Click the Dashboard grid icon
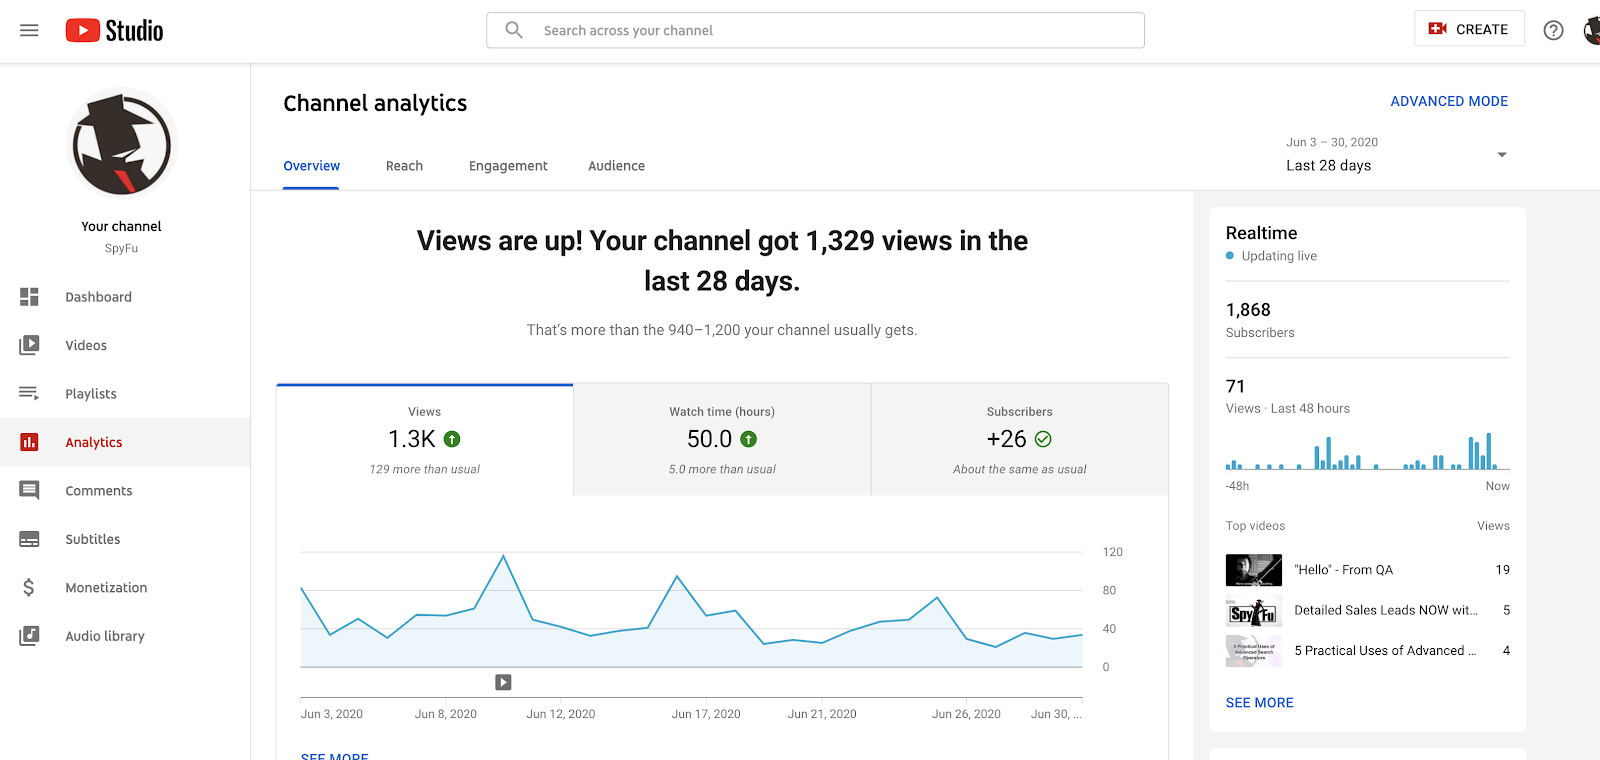 click(29, 297)
